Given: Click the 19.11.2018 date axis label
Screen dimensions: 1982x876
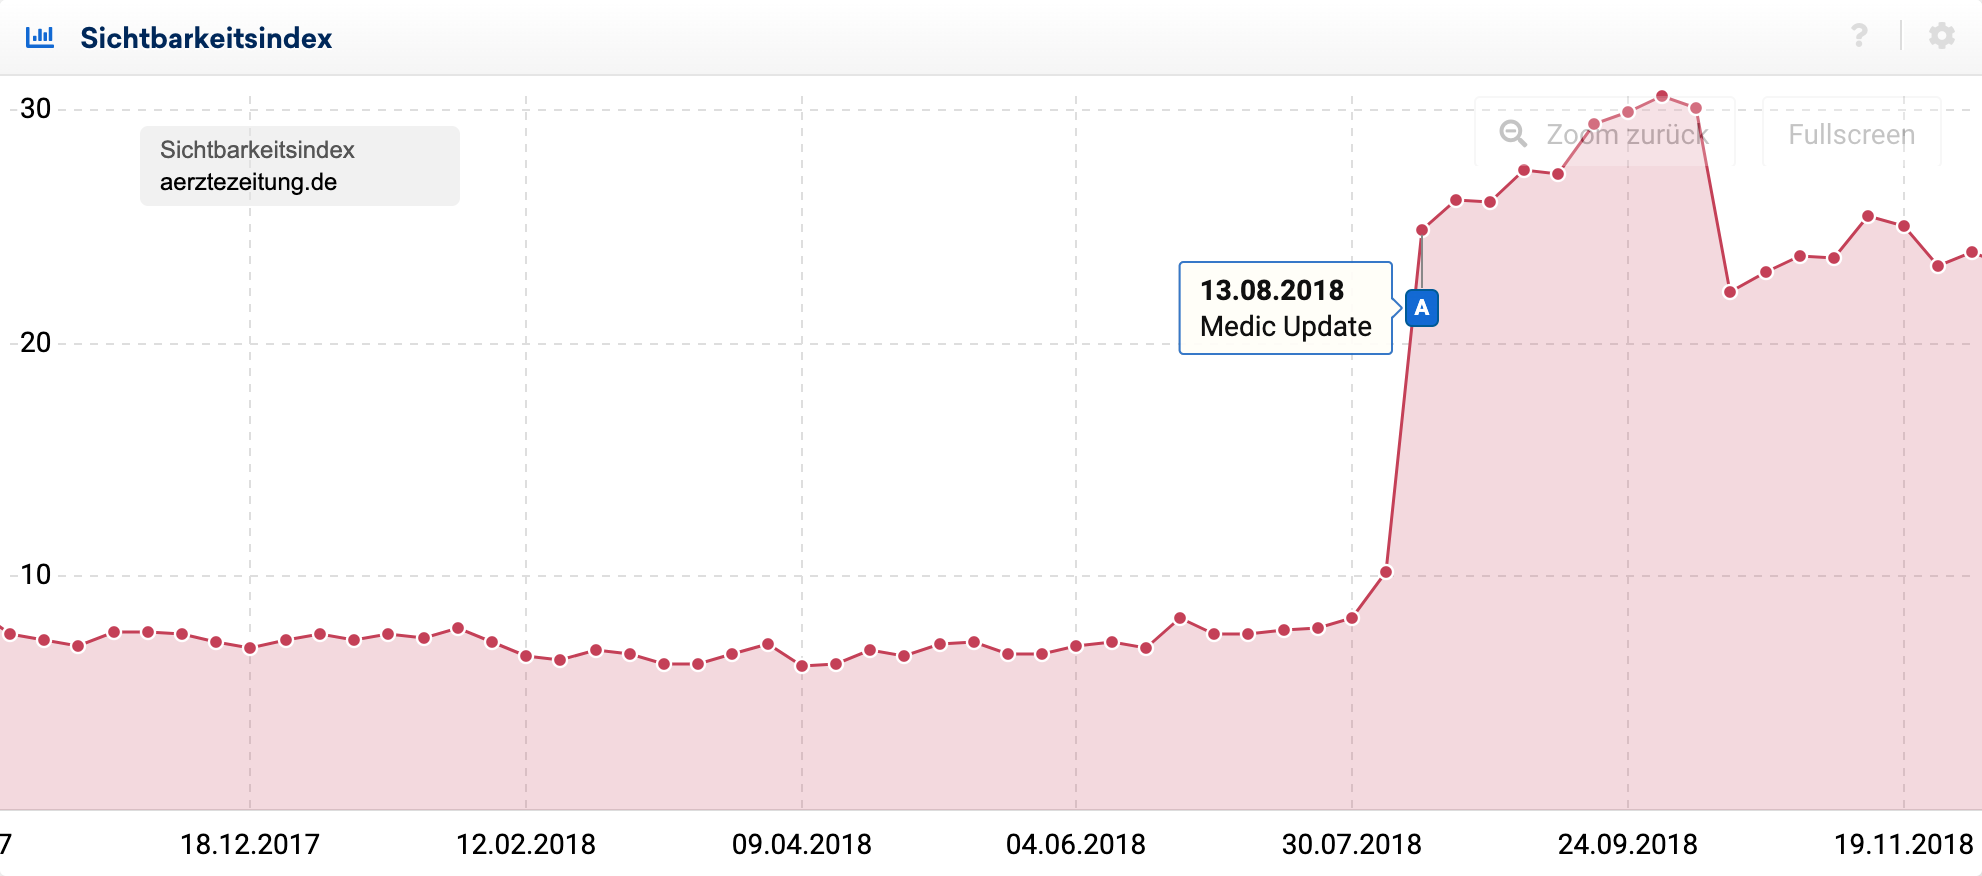Looking at the screenshot, I should (1903, 844).
